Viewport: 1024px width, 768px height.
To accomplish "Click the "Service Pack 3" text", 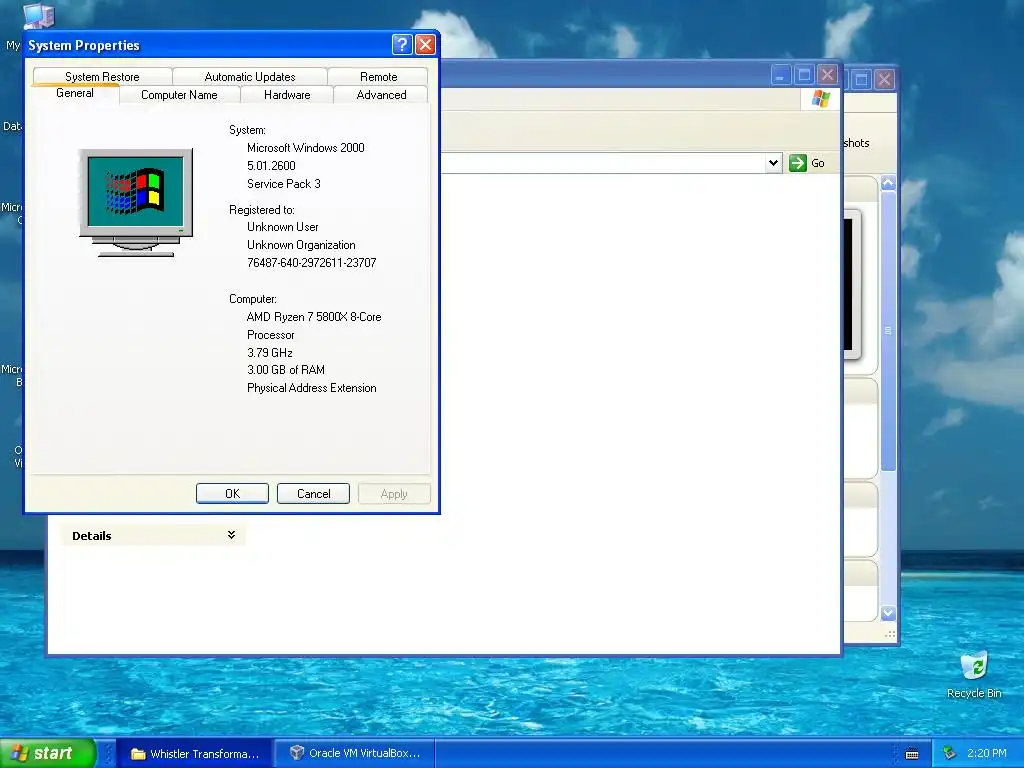I will pyautogui.click(x=283, y=184).
